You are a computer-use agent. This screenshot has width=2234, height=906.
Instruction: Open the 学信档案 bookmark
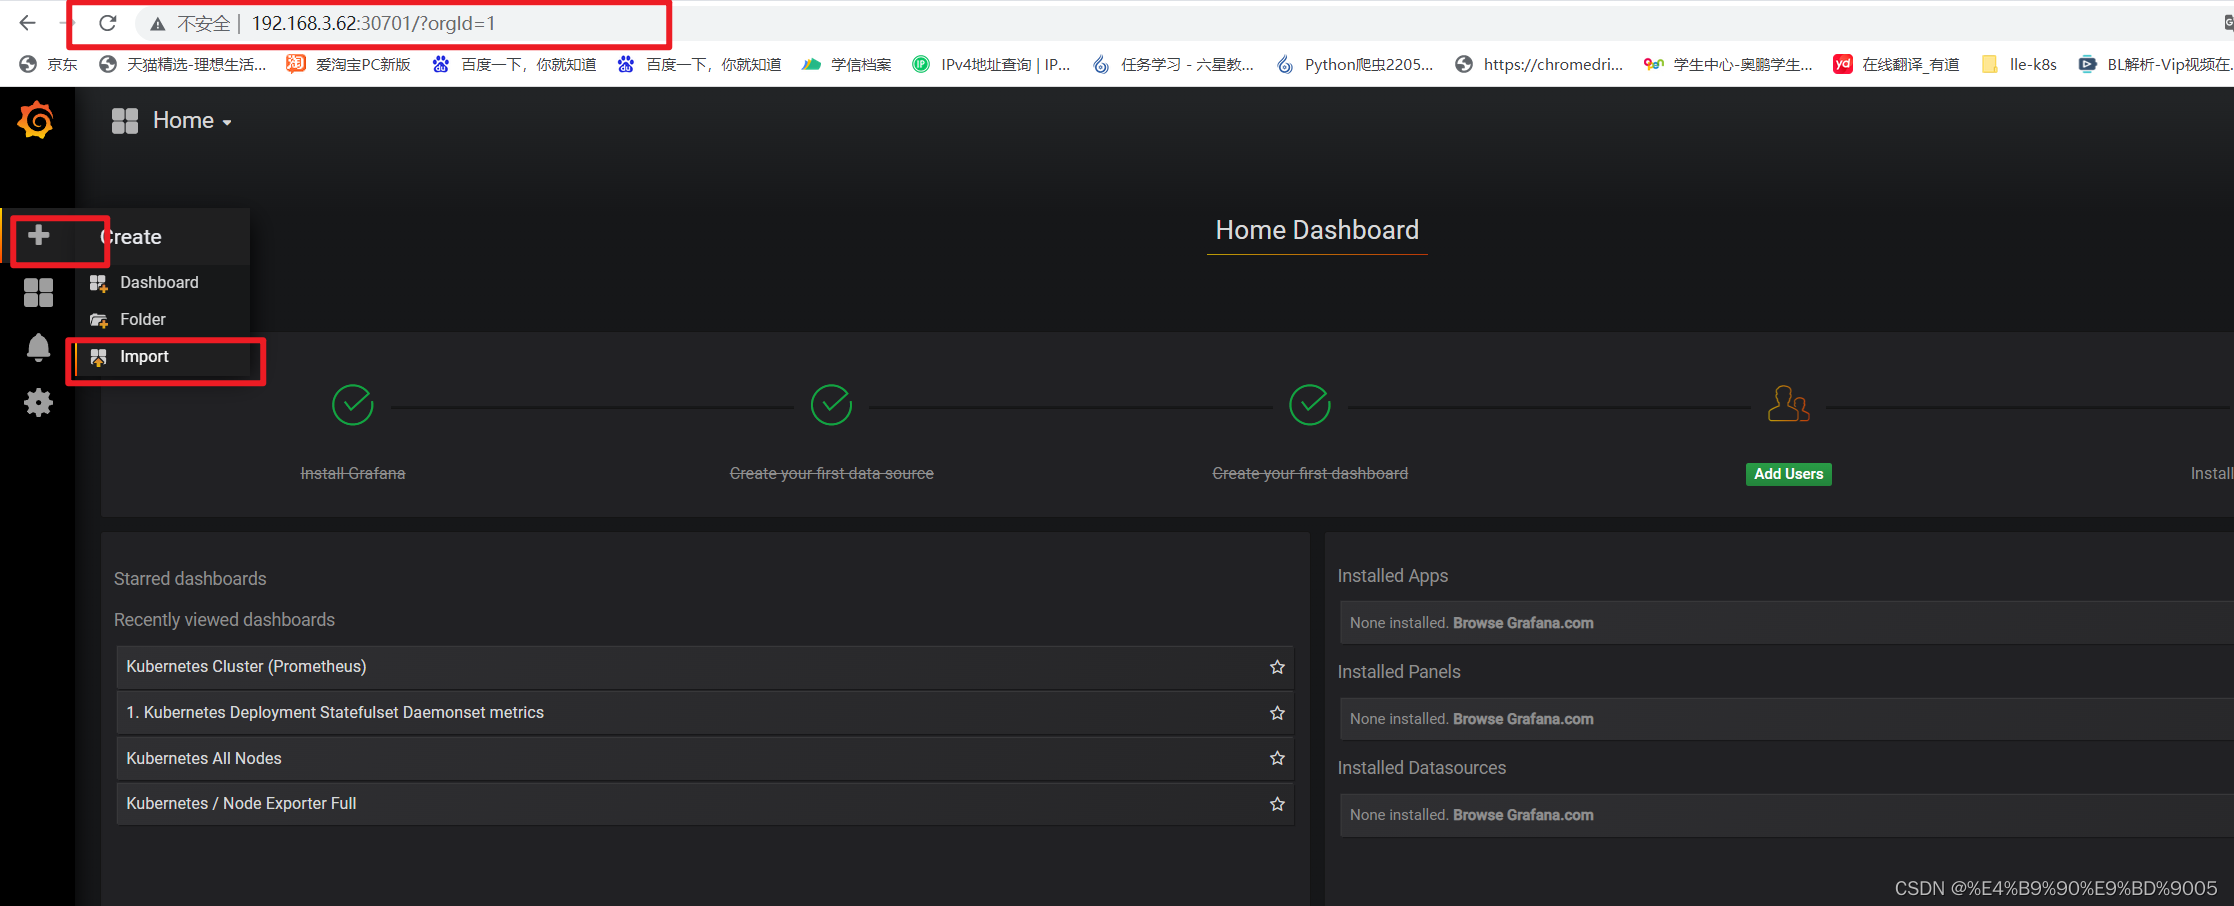click(x=847, y=64)
